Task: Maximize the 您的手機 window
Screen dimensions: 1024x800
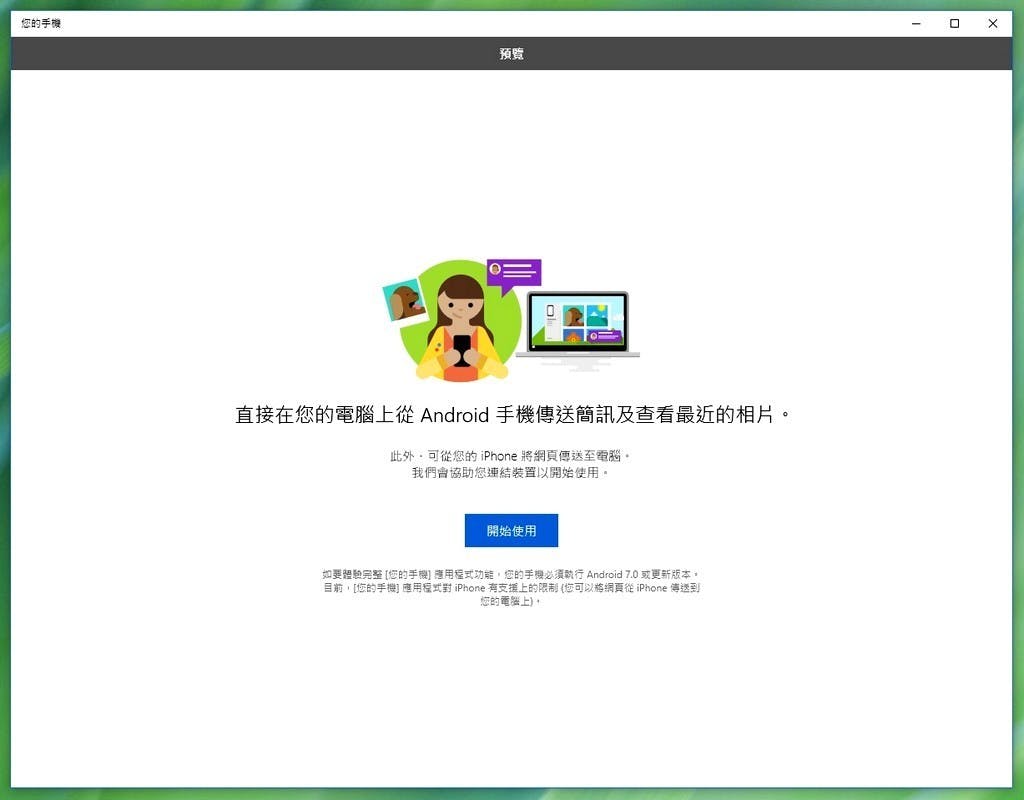Action: pos(955,24)
